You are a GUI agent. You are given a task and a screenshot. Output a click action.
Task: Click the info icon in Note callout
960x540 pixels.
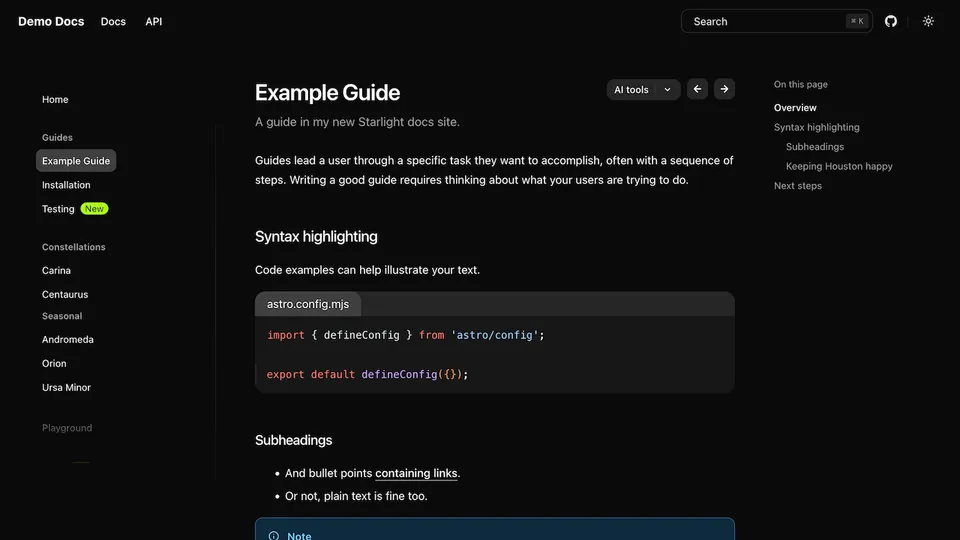pos(274,536)
